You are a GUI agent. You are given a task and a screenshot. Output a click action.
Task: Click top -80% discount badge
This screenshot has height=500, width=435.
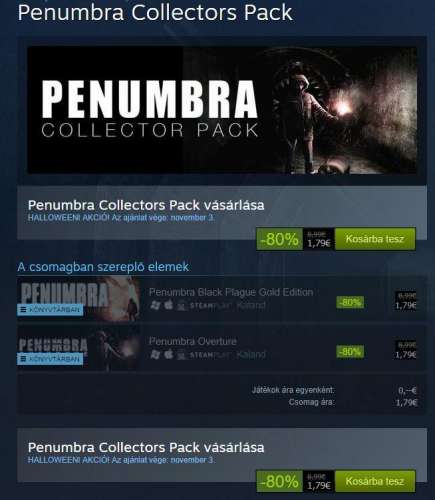[279, 239]
